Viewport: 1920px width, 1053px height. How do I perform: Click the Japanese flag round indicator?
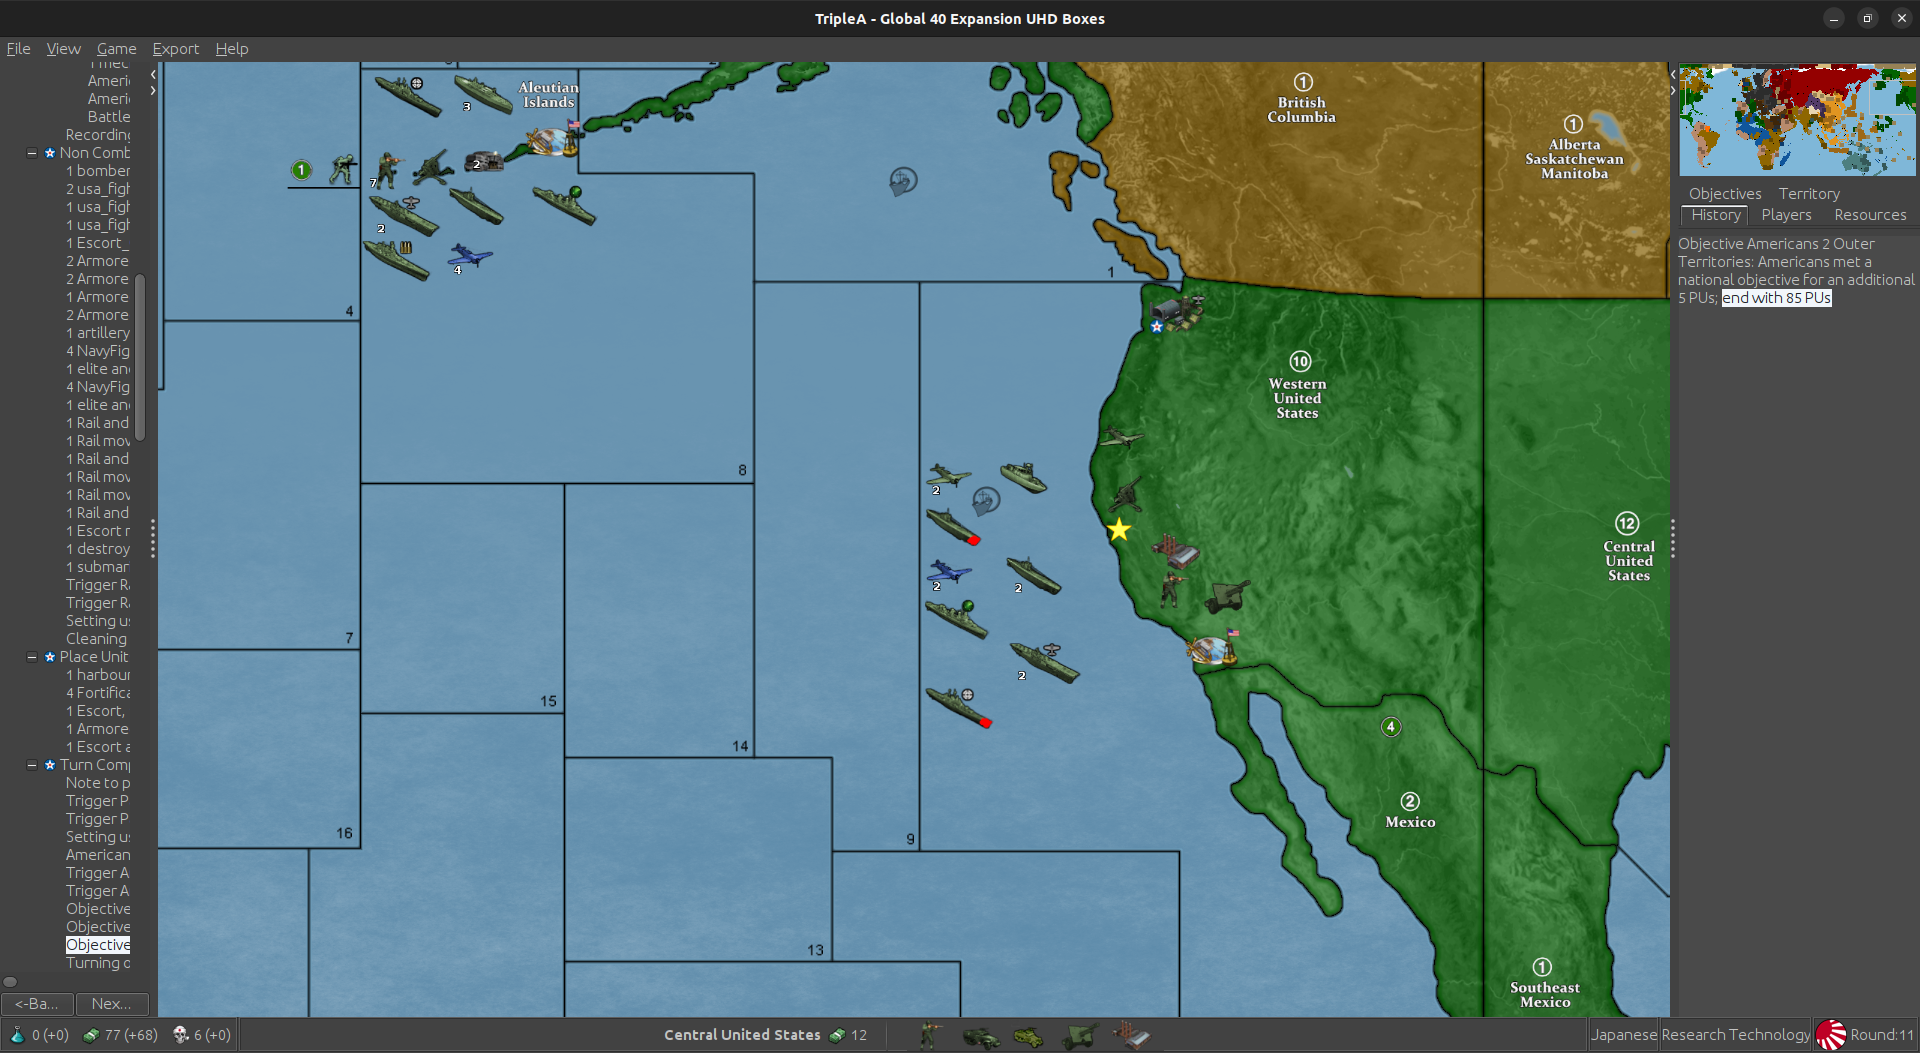click(x=1831, y=1035)
